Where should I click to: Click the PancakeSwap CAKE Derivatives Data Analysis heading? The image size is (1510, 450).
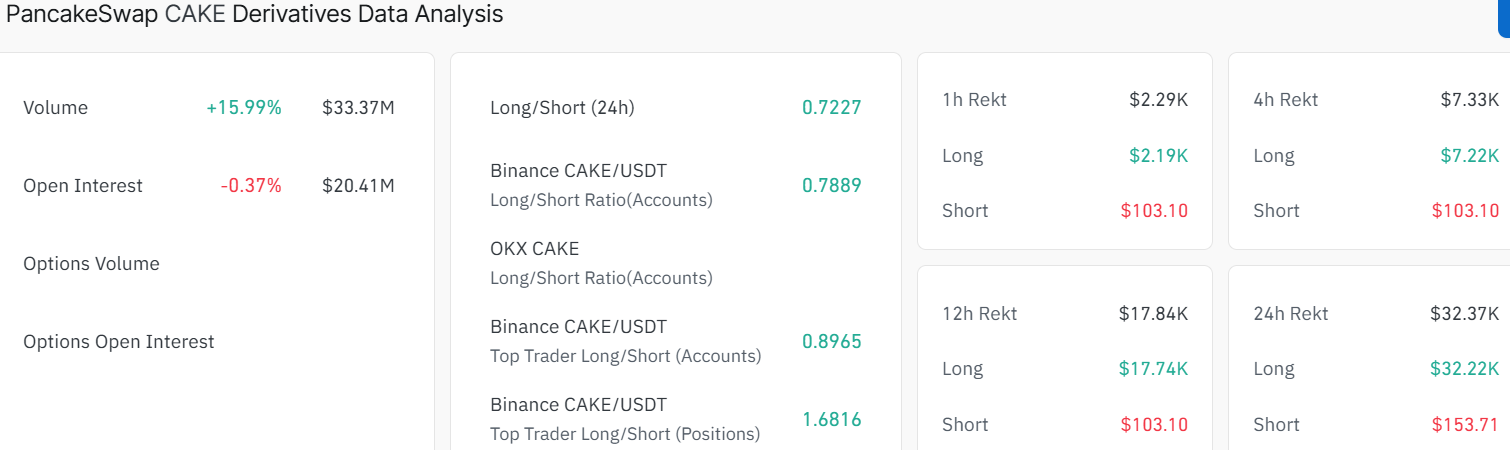(255, 15)
